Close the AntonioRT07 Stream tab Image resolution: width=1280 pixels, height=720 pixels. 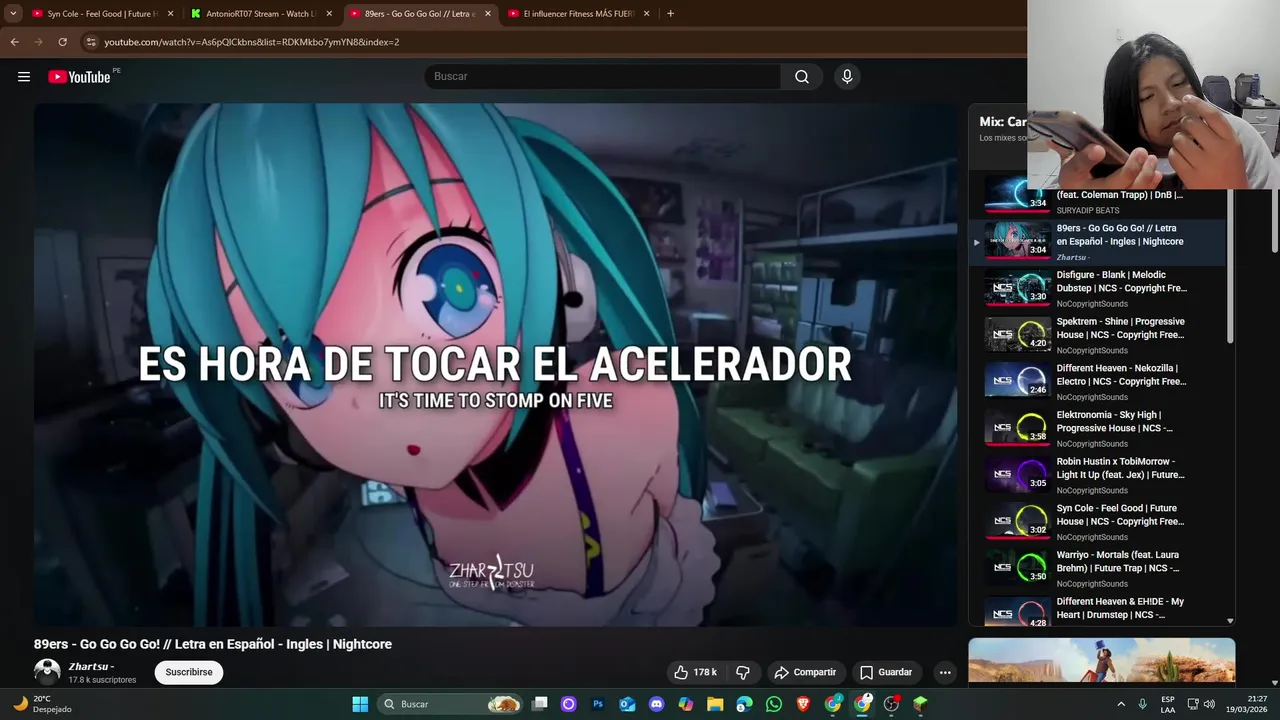(x=329, y=14)
